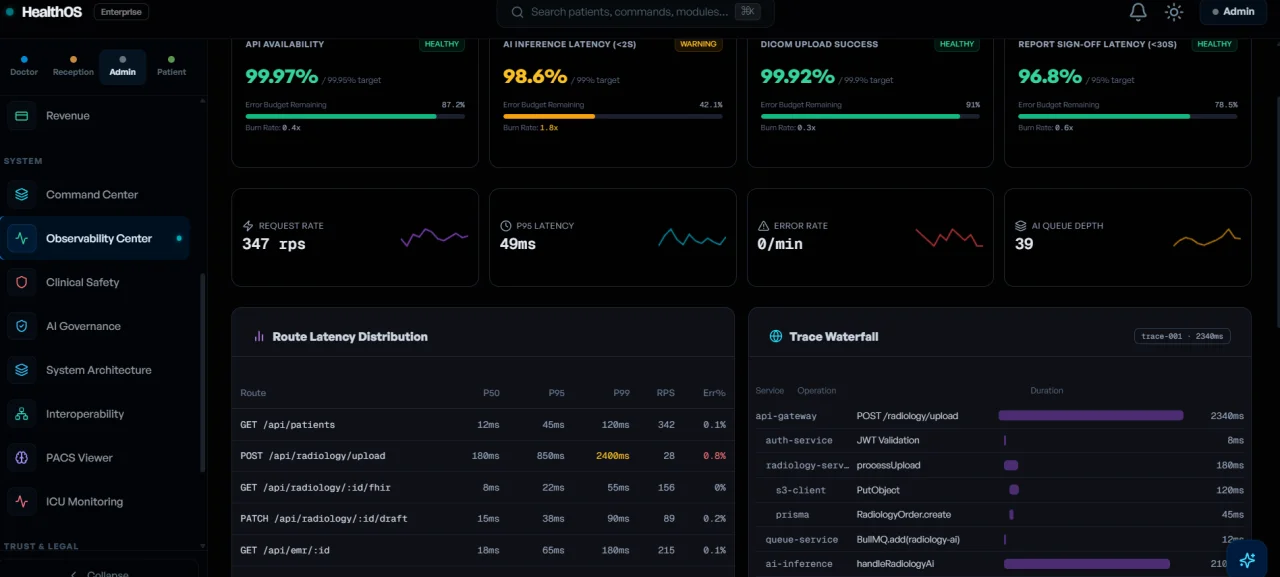The width and height of the screenshot is (1280, 577).
Task: Click the PACS Viewer brain icon
Action: click(x=22, y=458)
